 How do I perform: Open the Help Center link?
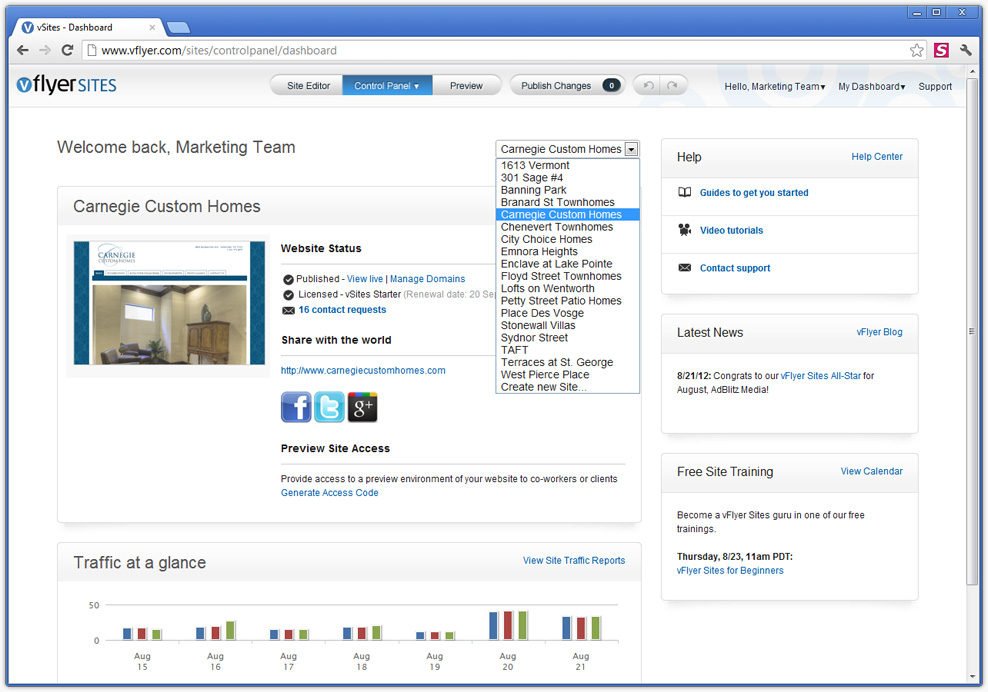click(877, 156)
